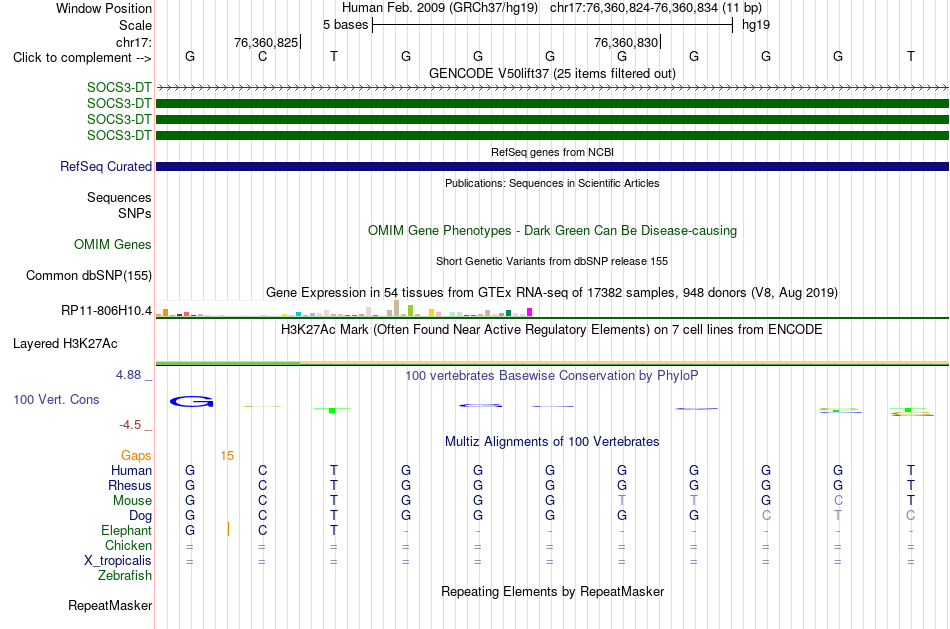Click the 'hg19' label beside the scale bar
This screenshot has height=629, width=950.
[x=756, y=25]
